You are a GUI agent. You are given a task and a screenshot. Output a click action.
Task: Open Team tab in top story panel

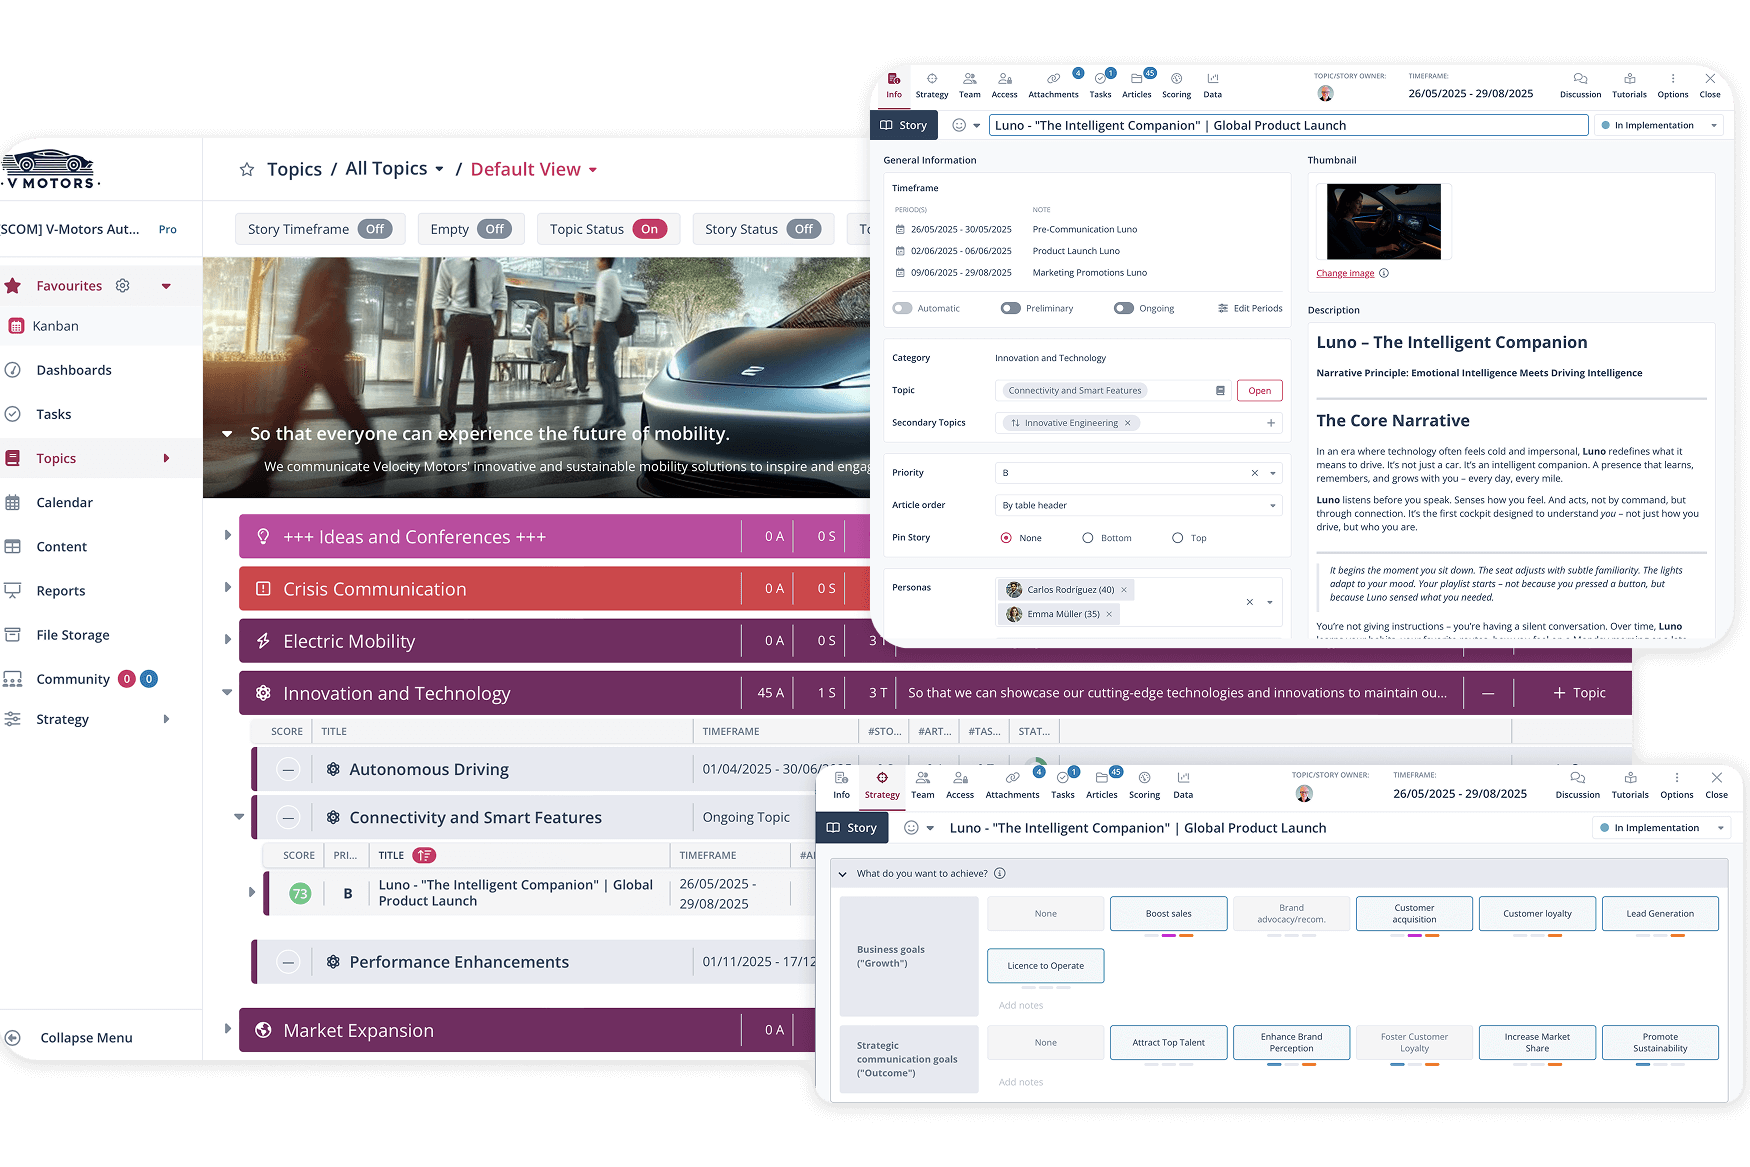coord(969,86)
